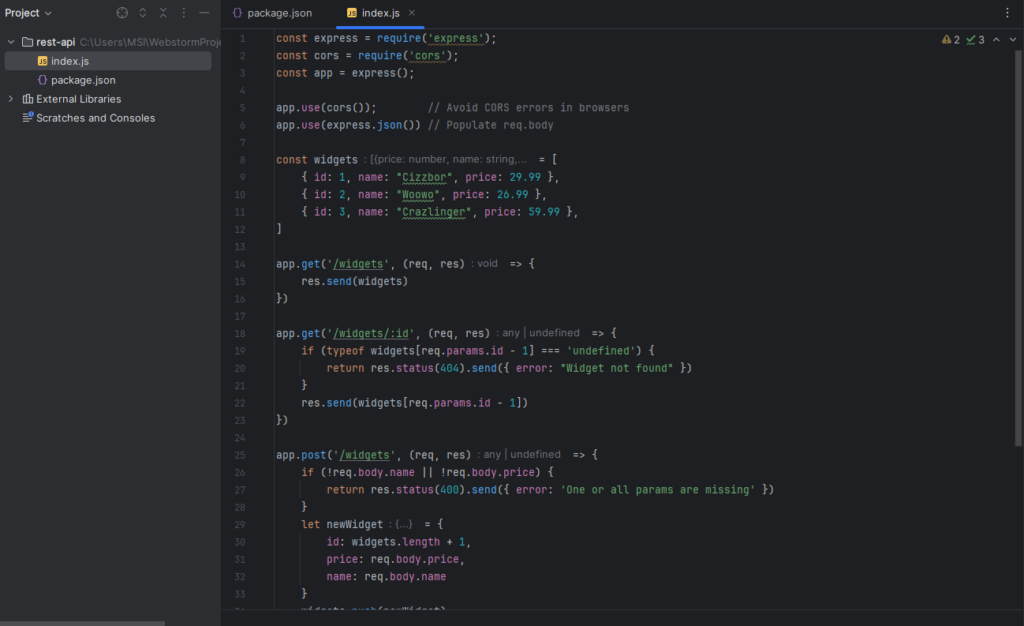Image resolution: width=1024 pixels, height=626 pixels.
Task: Click the warnings count indicator
Action: coord(950,40)
